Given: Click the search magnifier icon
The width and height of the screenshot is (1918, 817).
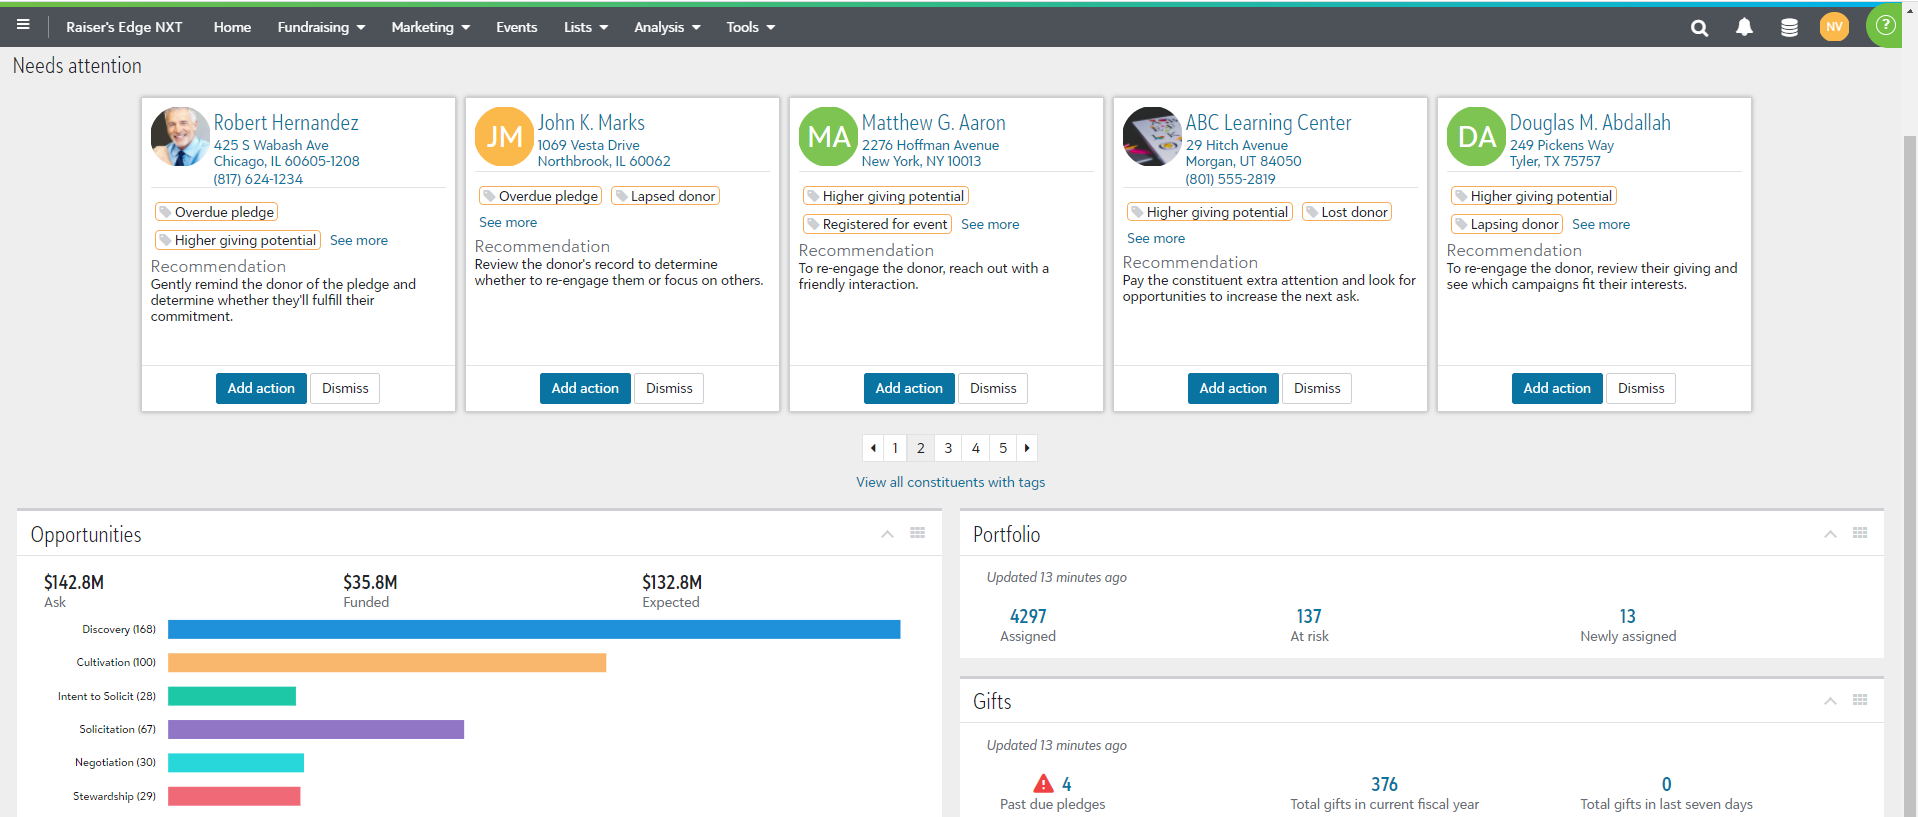Looking at the screenshot, I should pyautogui.click(x=1699, y=28).
